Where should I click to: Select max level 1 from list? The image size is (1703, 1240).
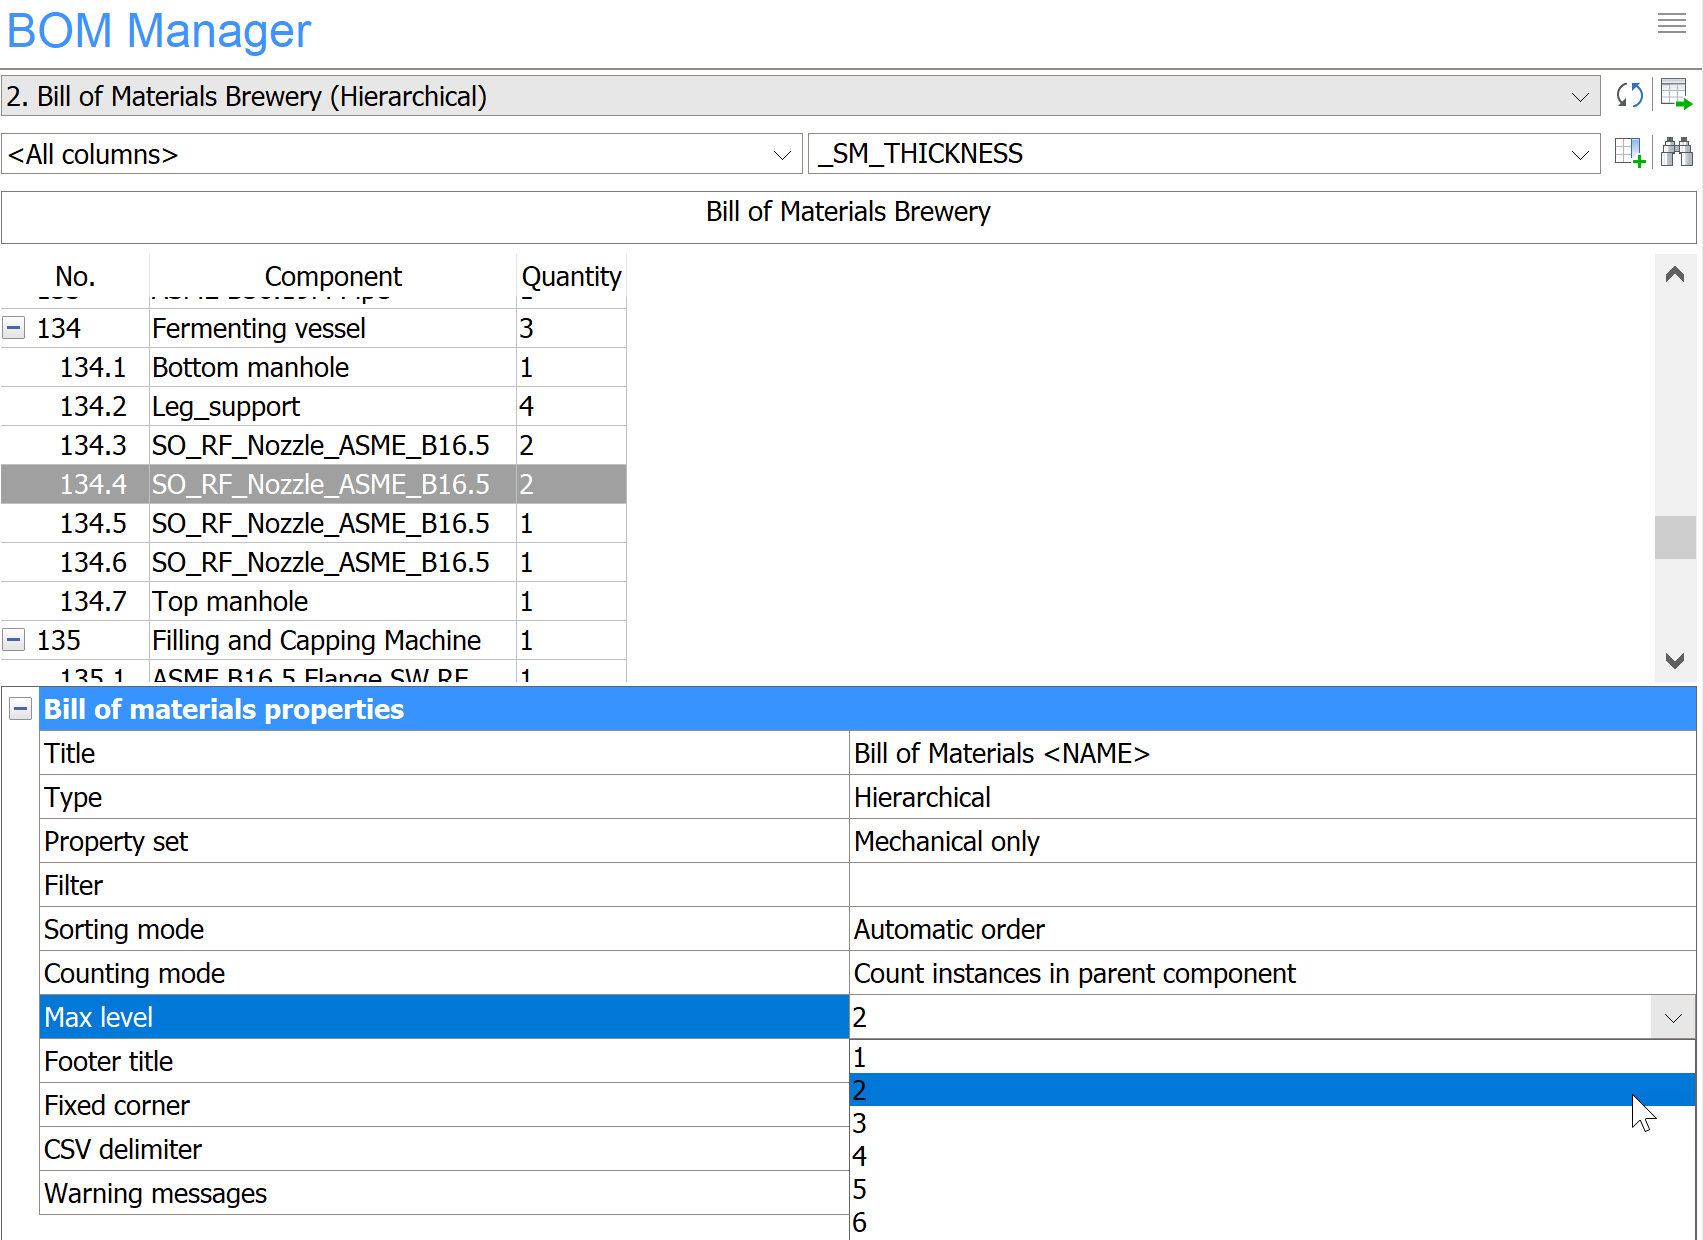coord(1270,1057)
